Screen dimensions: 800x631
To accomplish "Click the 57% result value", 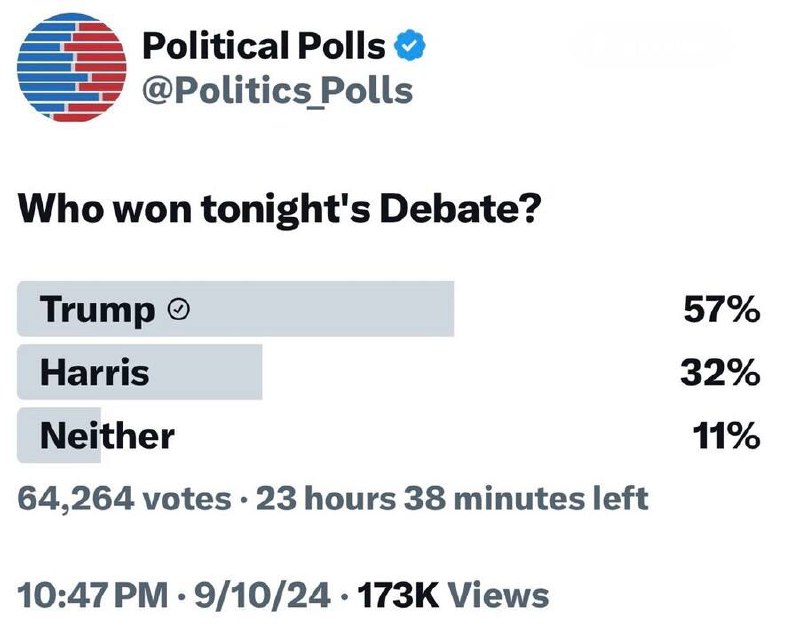I will point(722,309).
